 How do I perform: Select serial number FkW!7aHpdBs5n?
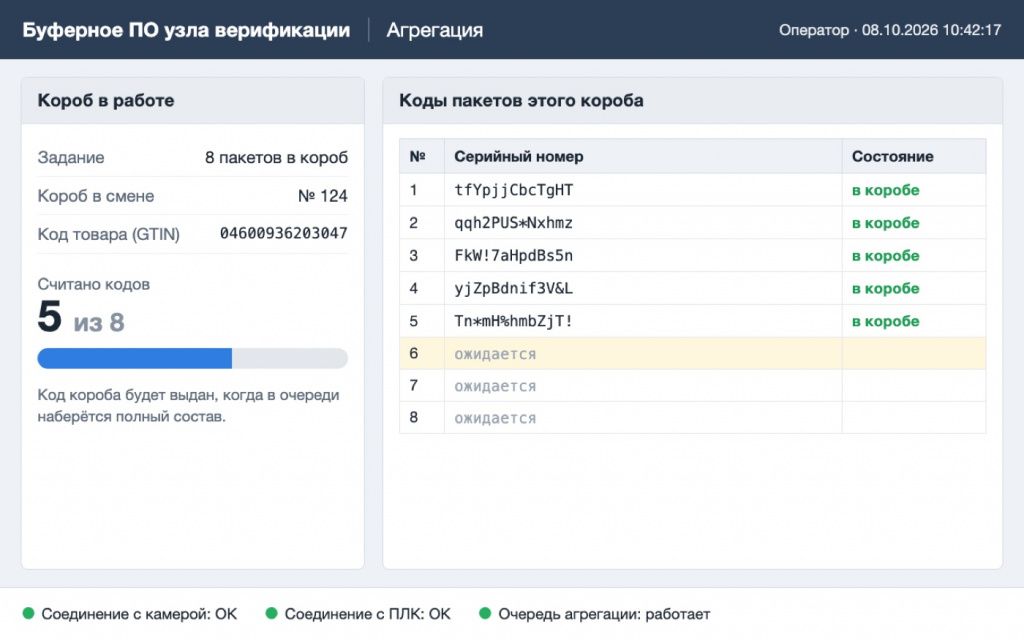[x=513, y=255]
